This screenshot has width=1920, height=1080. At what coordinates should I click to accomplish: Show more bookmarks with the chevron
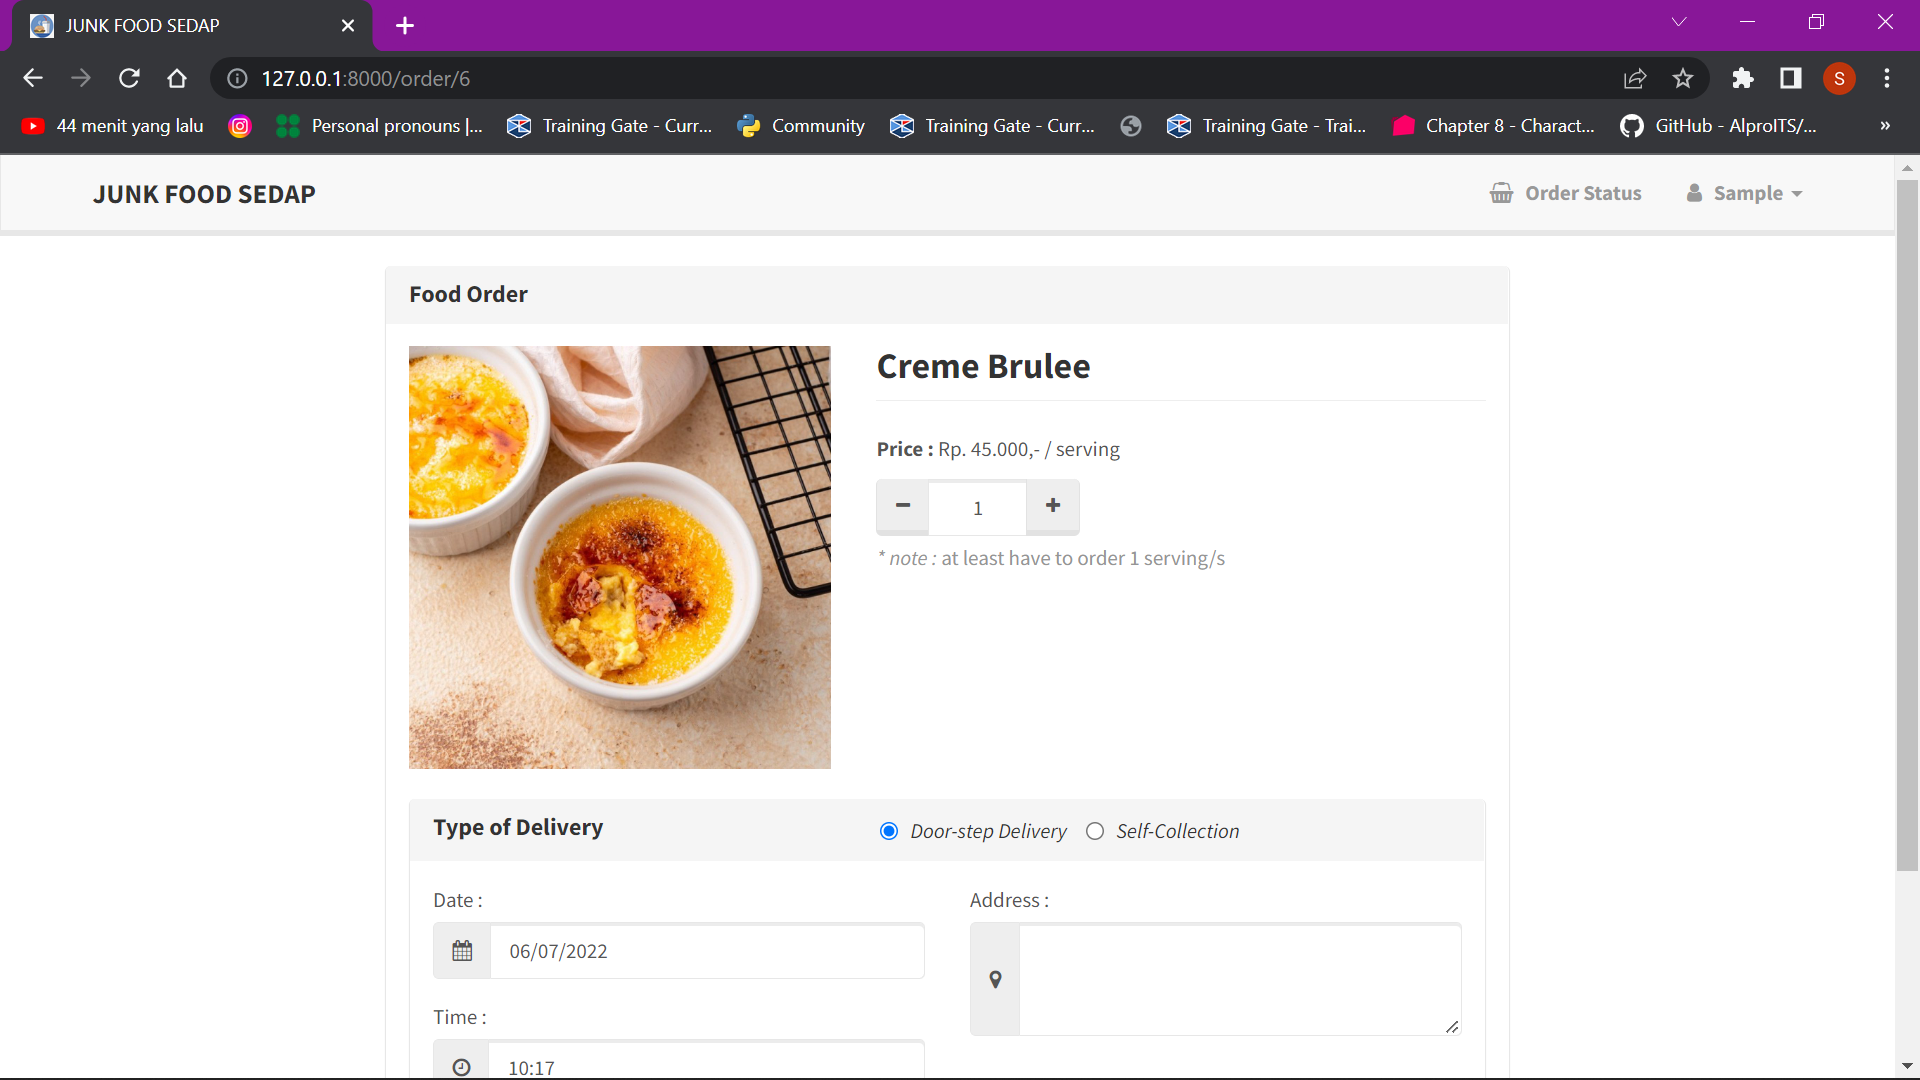(1885, 126)
